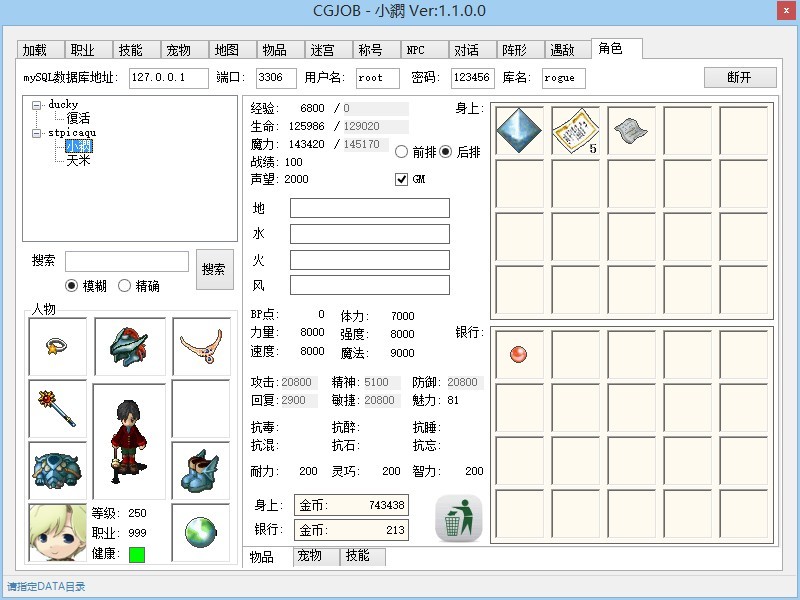Click the 搜索 search button
The image size is (800, 600).
[214, 269]
